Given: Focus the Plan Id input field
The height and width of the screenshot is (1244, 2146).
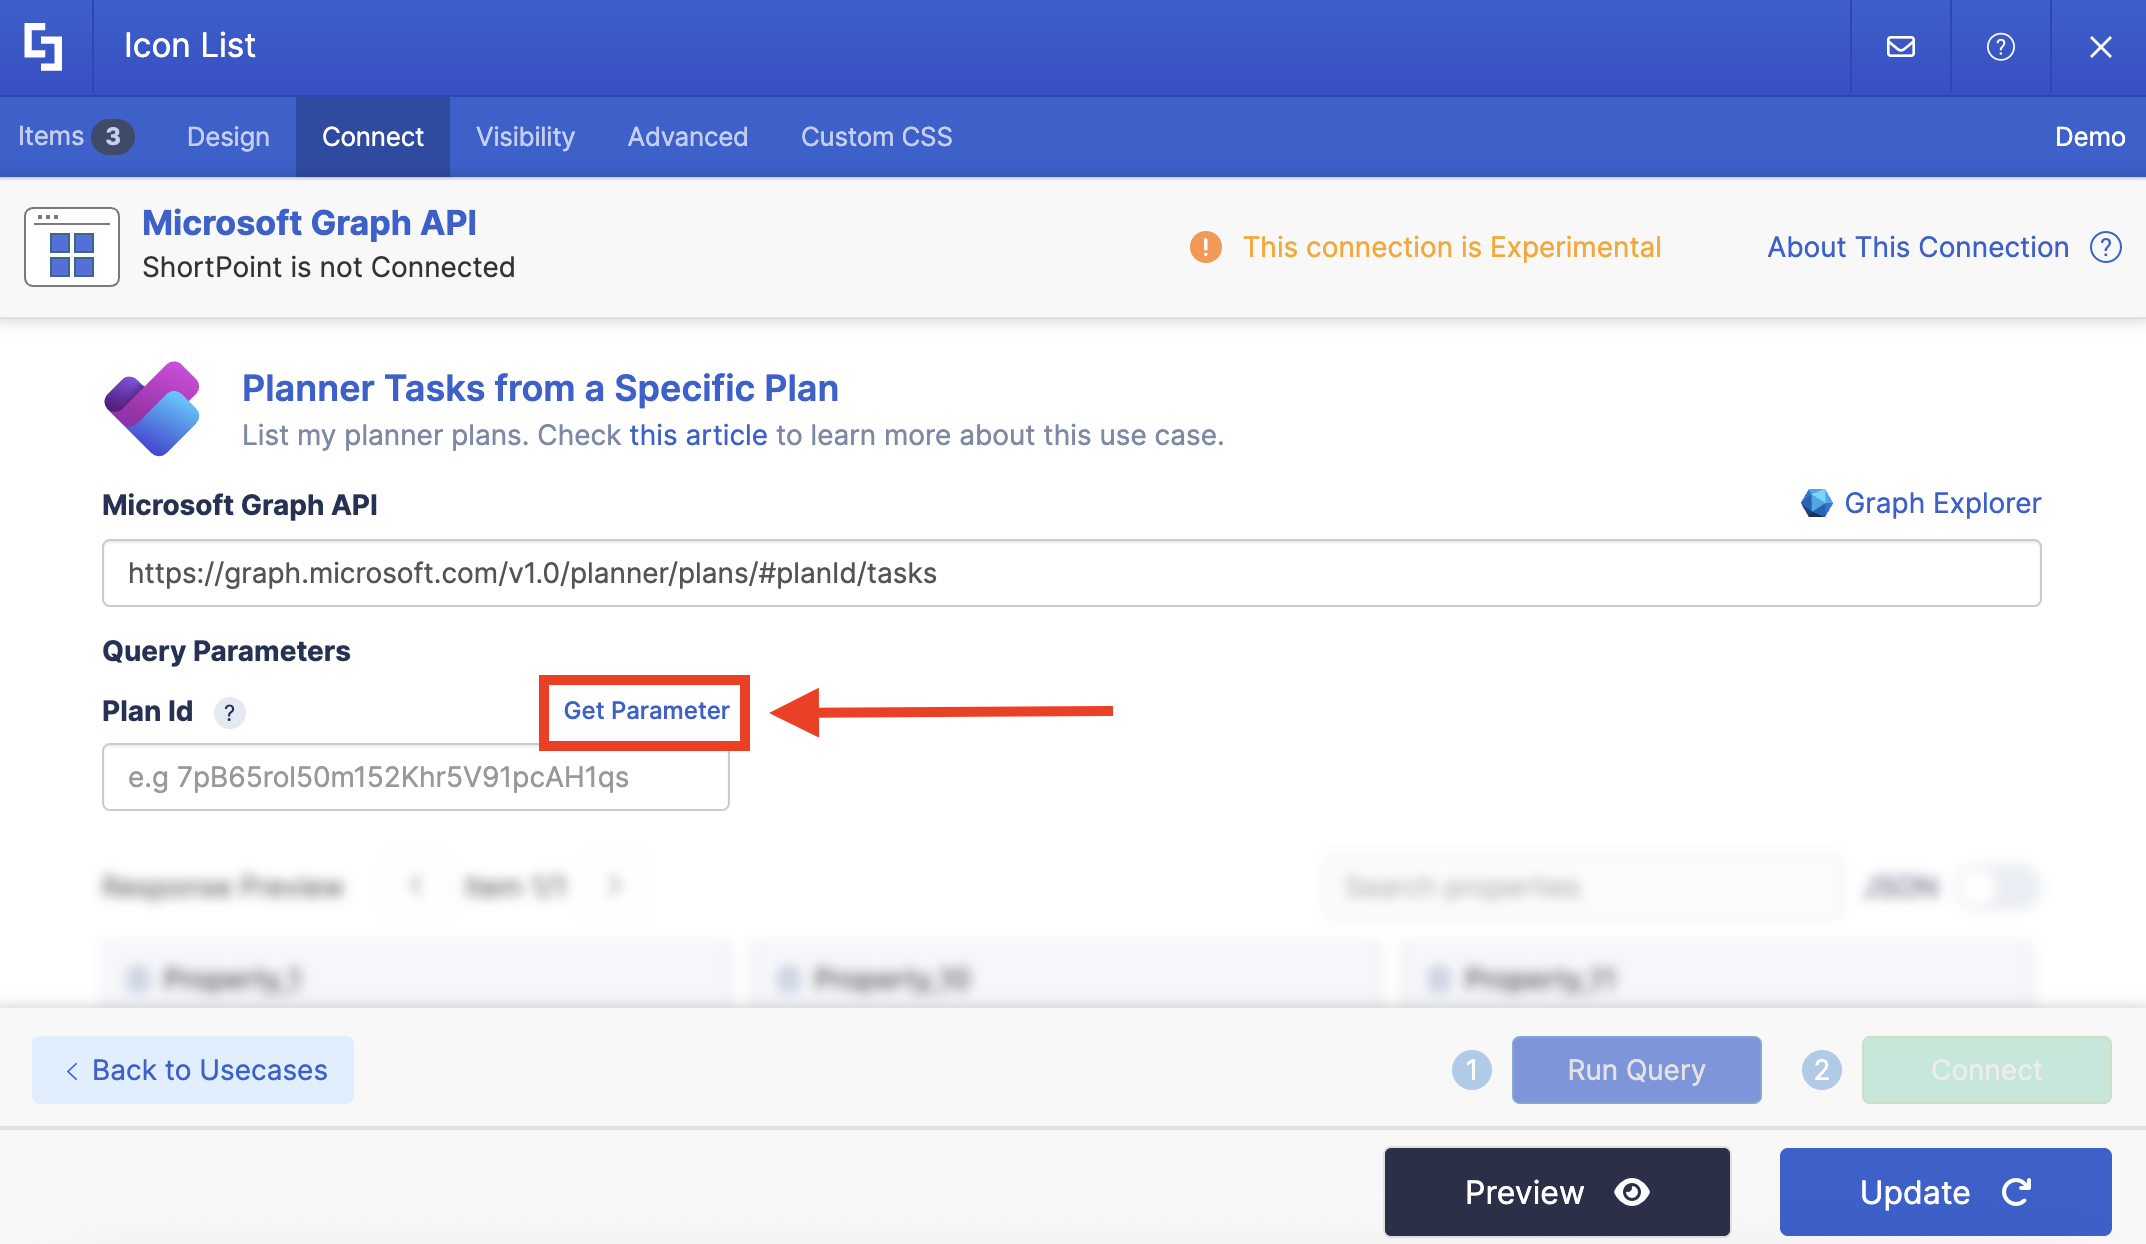Looking at the screenshot, I should coord(415,777).
